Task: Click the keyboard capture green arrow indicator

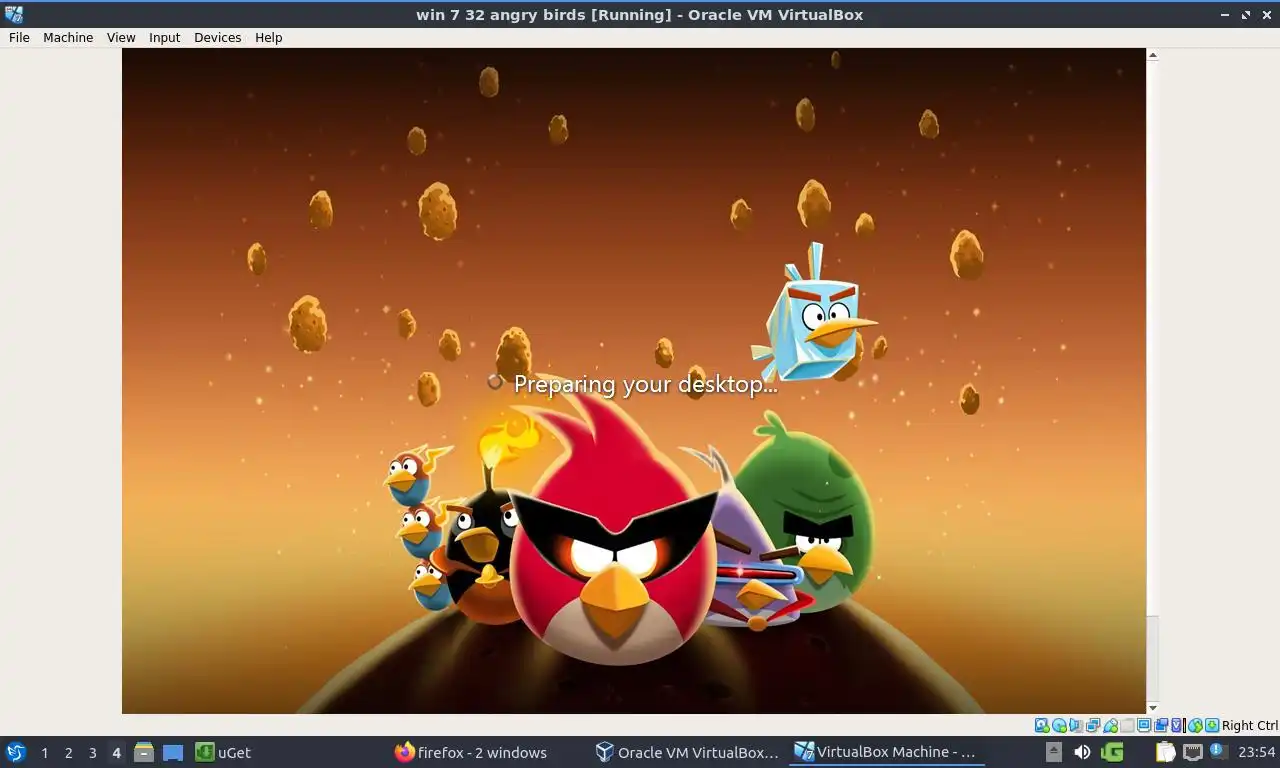Action: pos(1212,725)
